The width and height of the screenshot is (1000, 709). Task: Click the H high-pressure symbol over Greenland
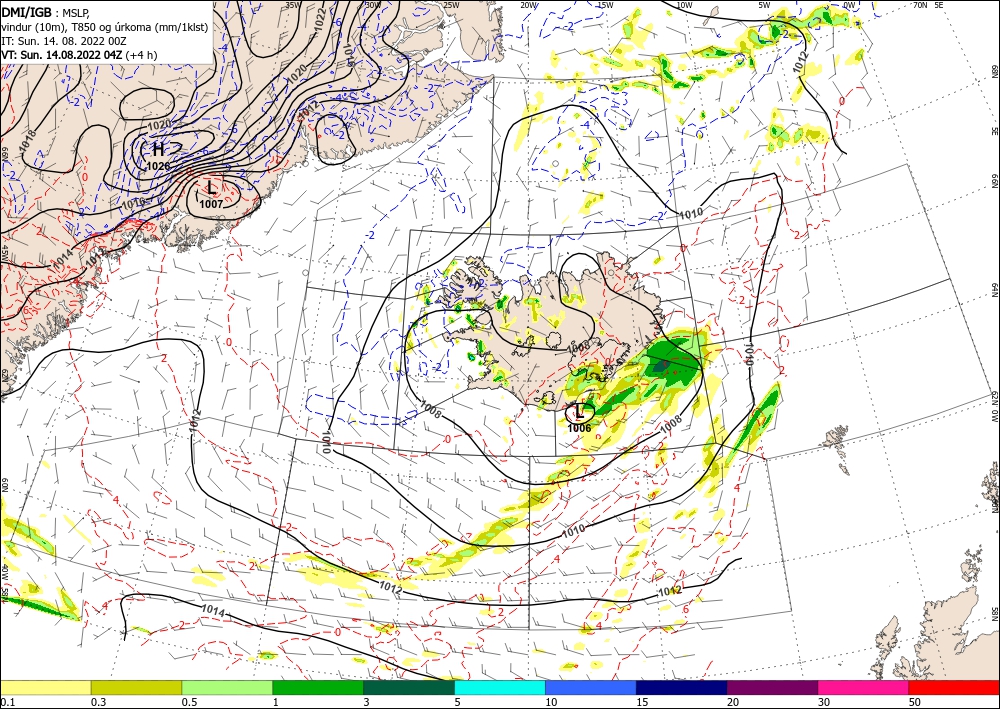(x=158, y=150)
